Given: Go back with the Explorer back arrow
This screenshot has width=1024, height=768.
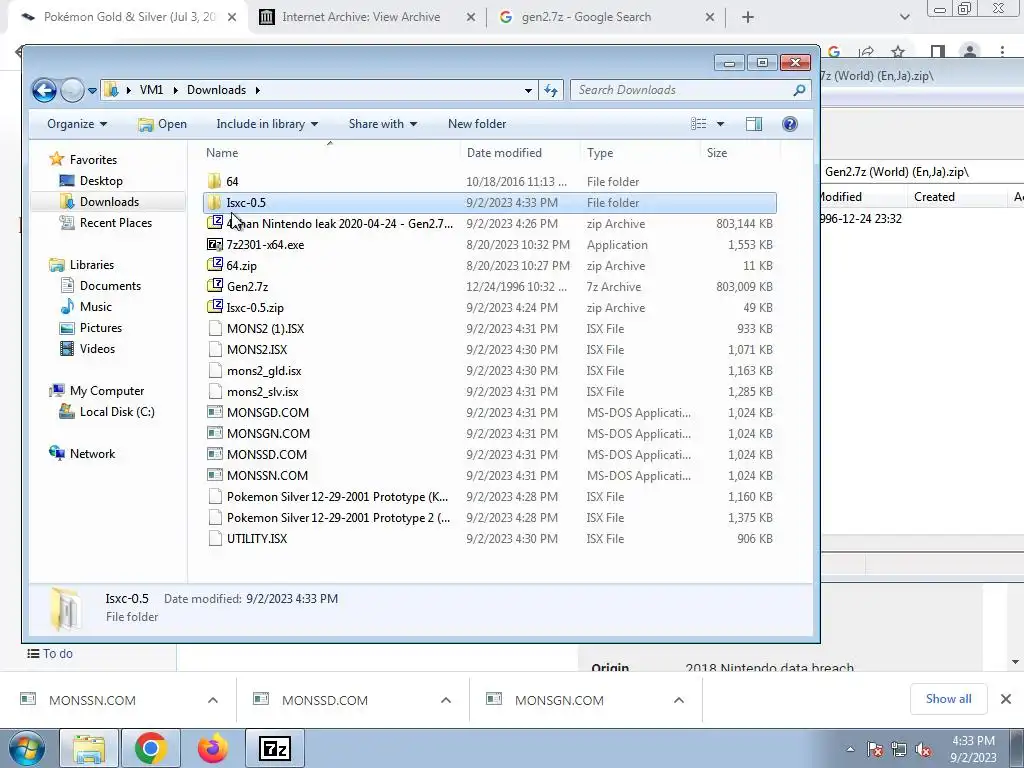Looking at the screenshot, I should click(44, 90).
